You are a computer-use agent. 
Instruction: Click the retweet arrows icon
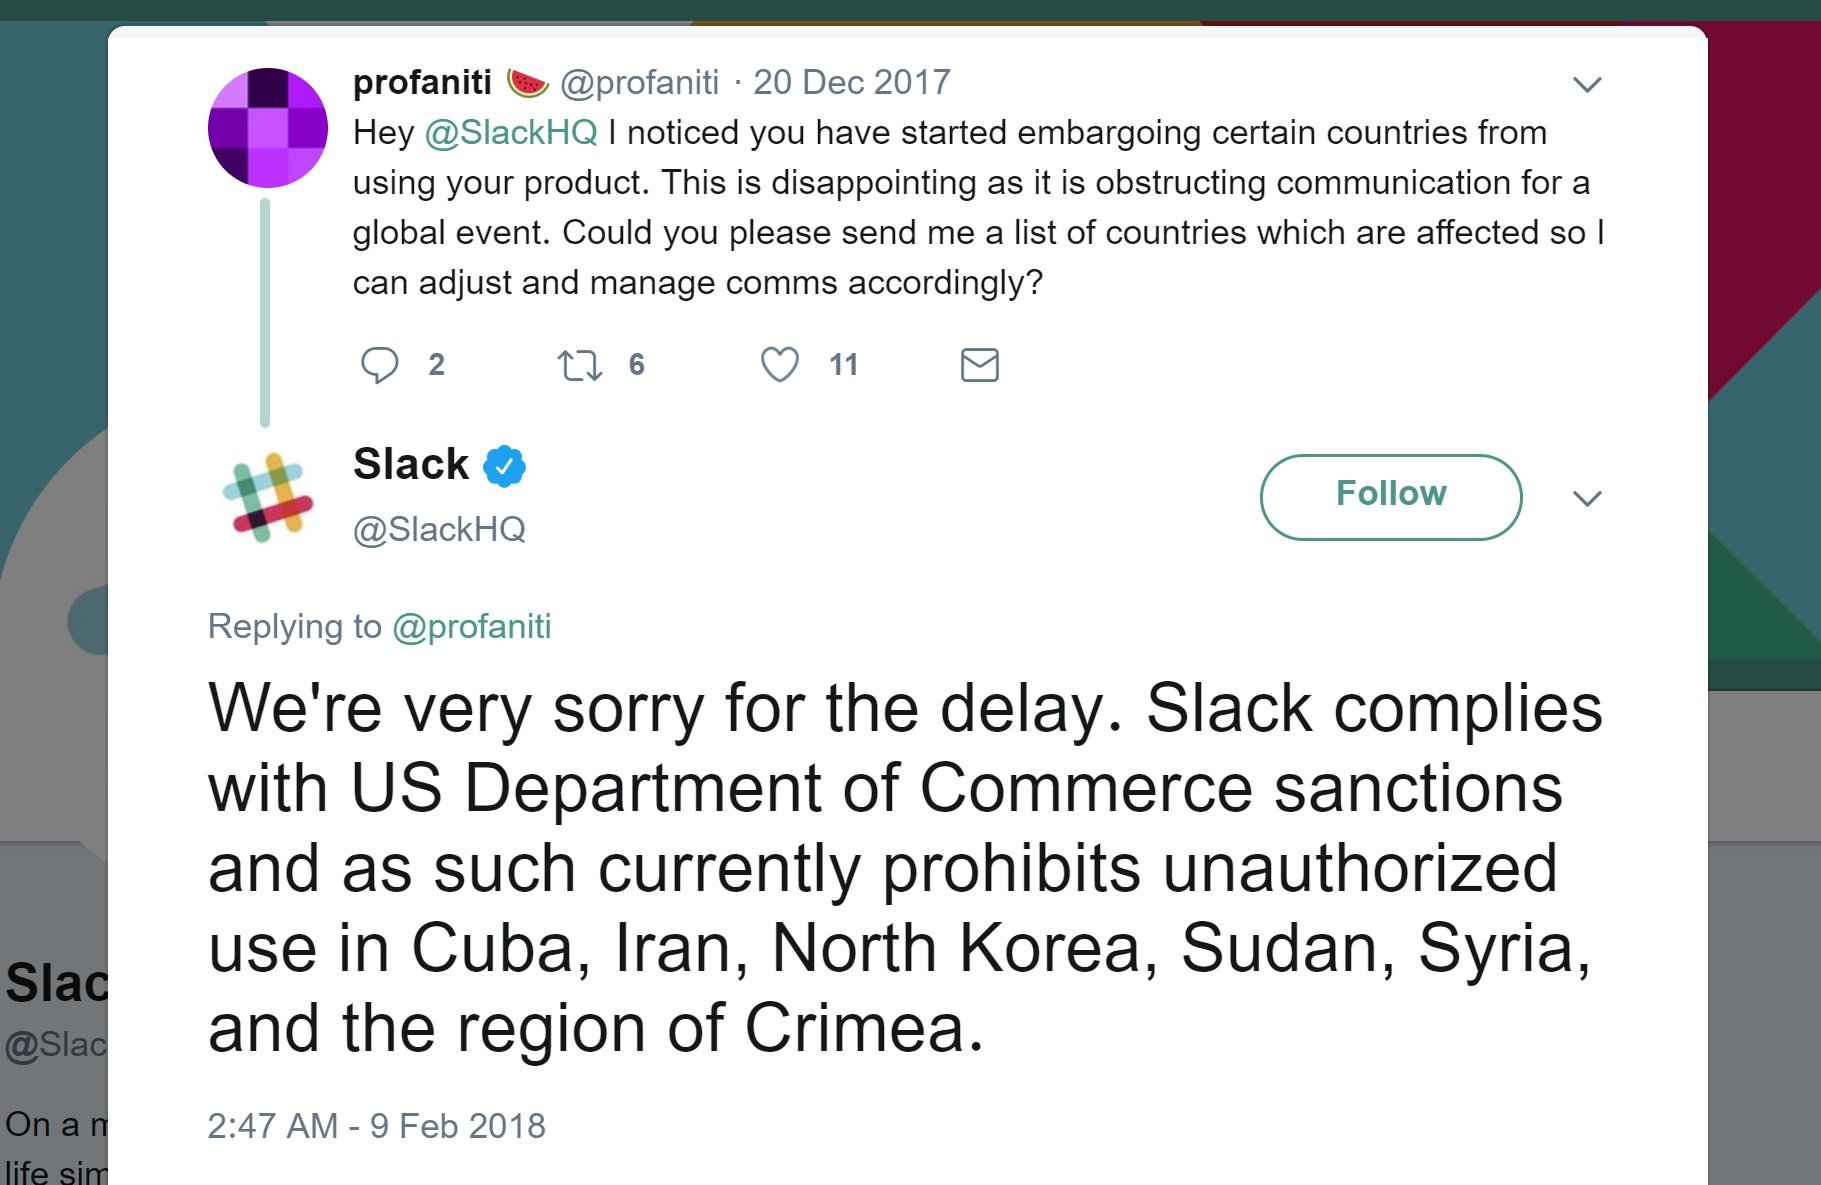[580, 365]
